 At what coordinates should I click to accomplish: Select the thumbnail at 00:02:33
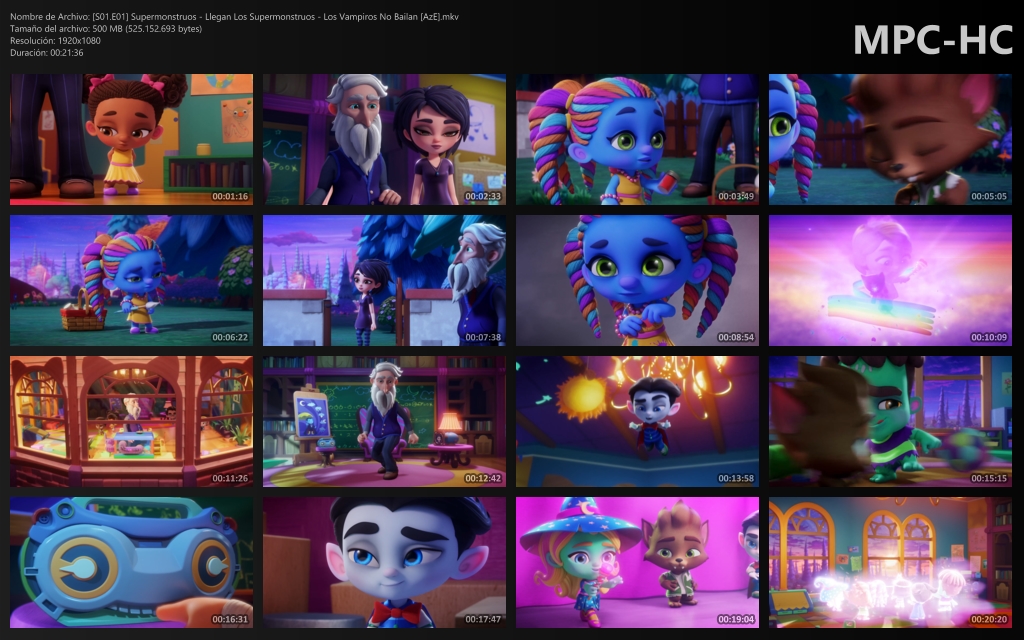pyautogui.click(x=384, y=139)
